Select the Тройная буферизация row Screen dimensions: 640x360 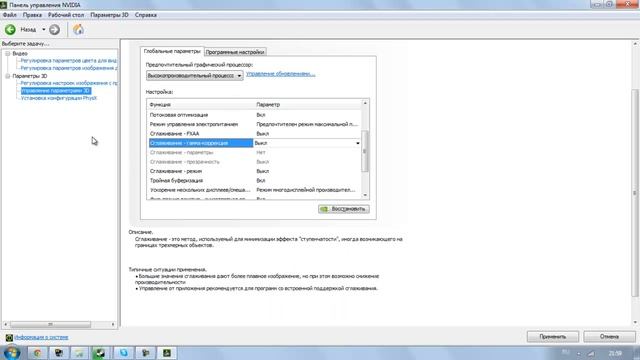255,181
